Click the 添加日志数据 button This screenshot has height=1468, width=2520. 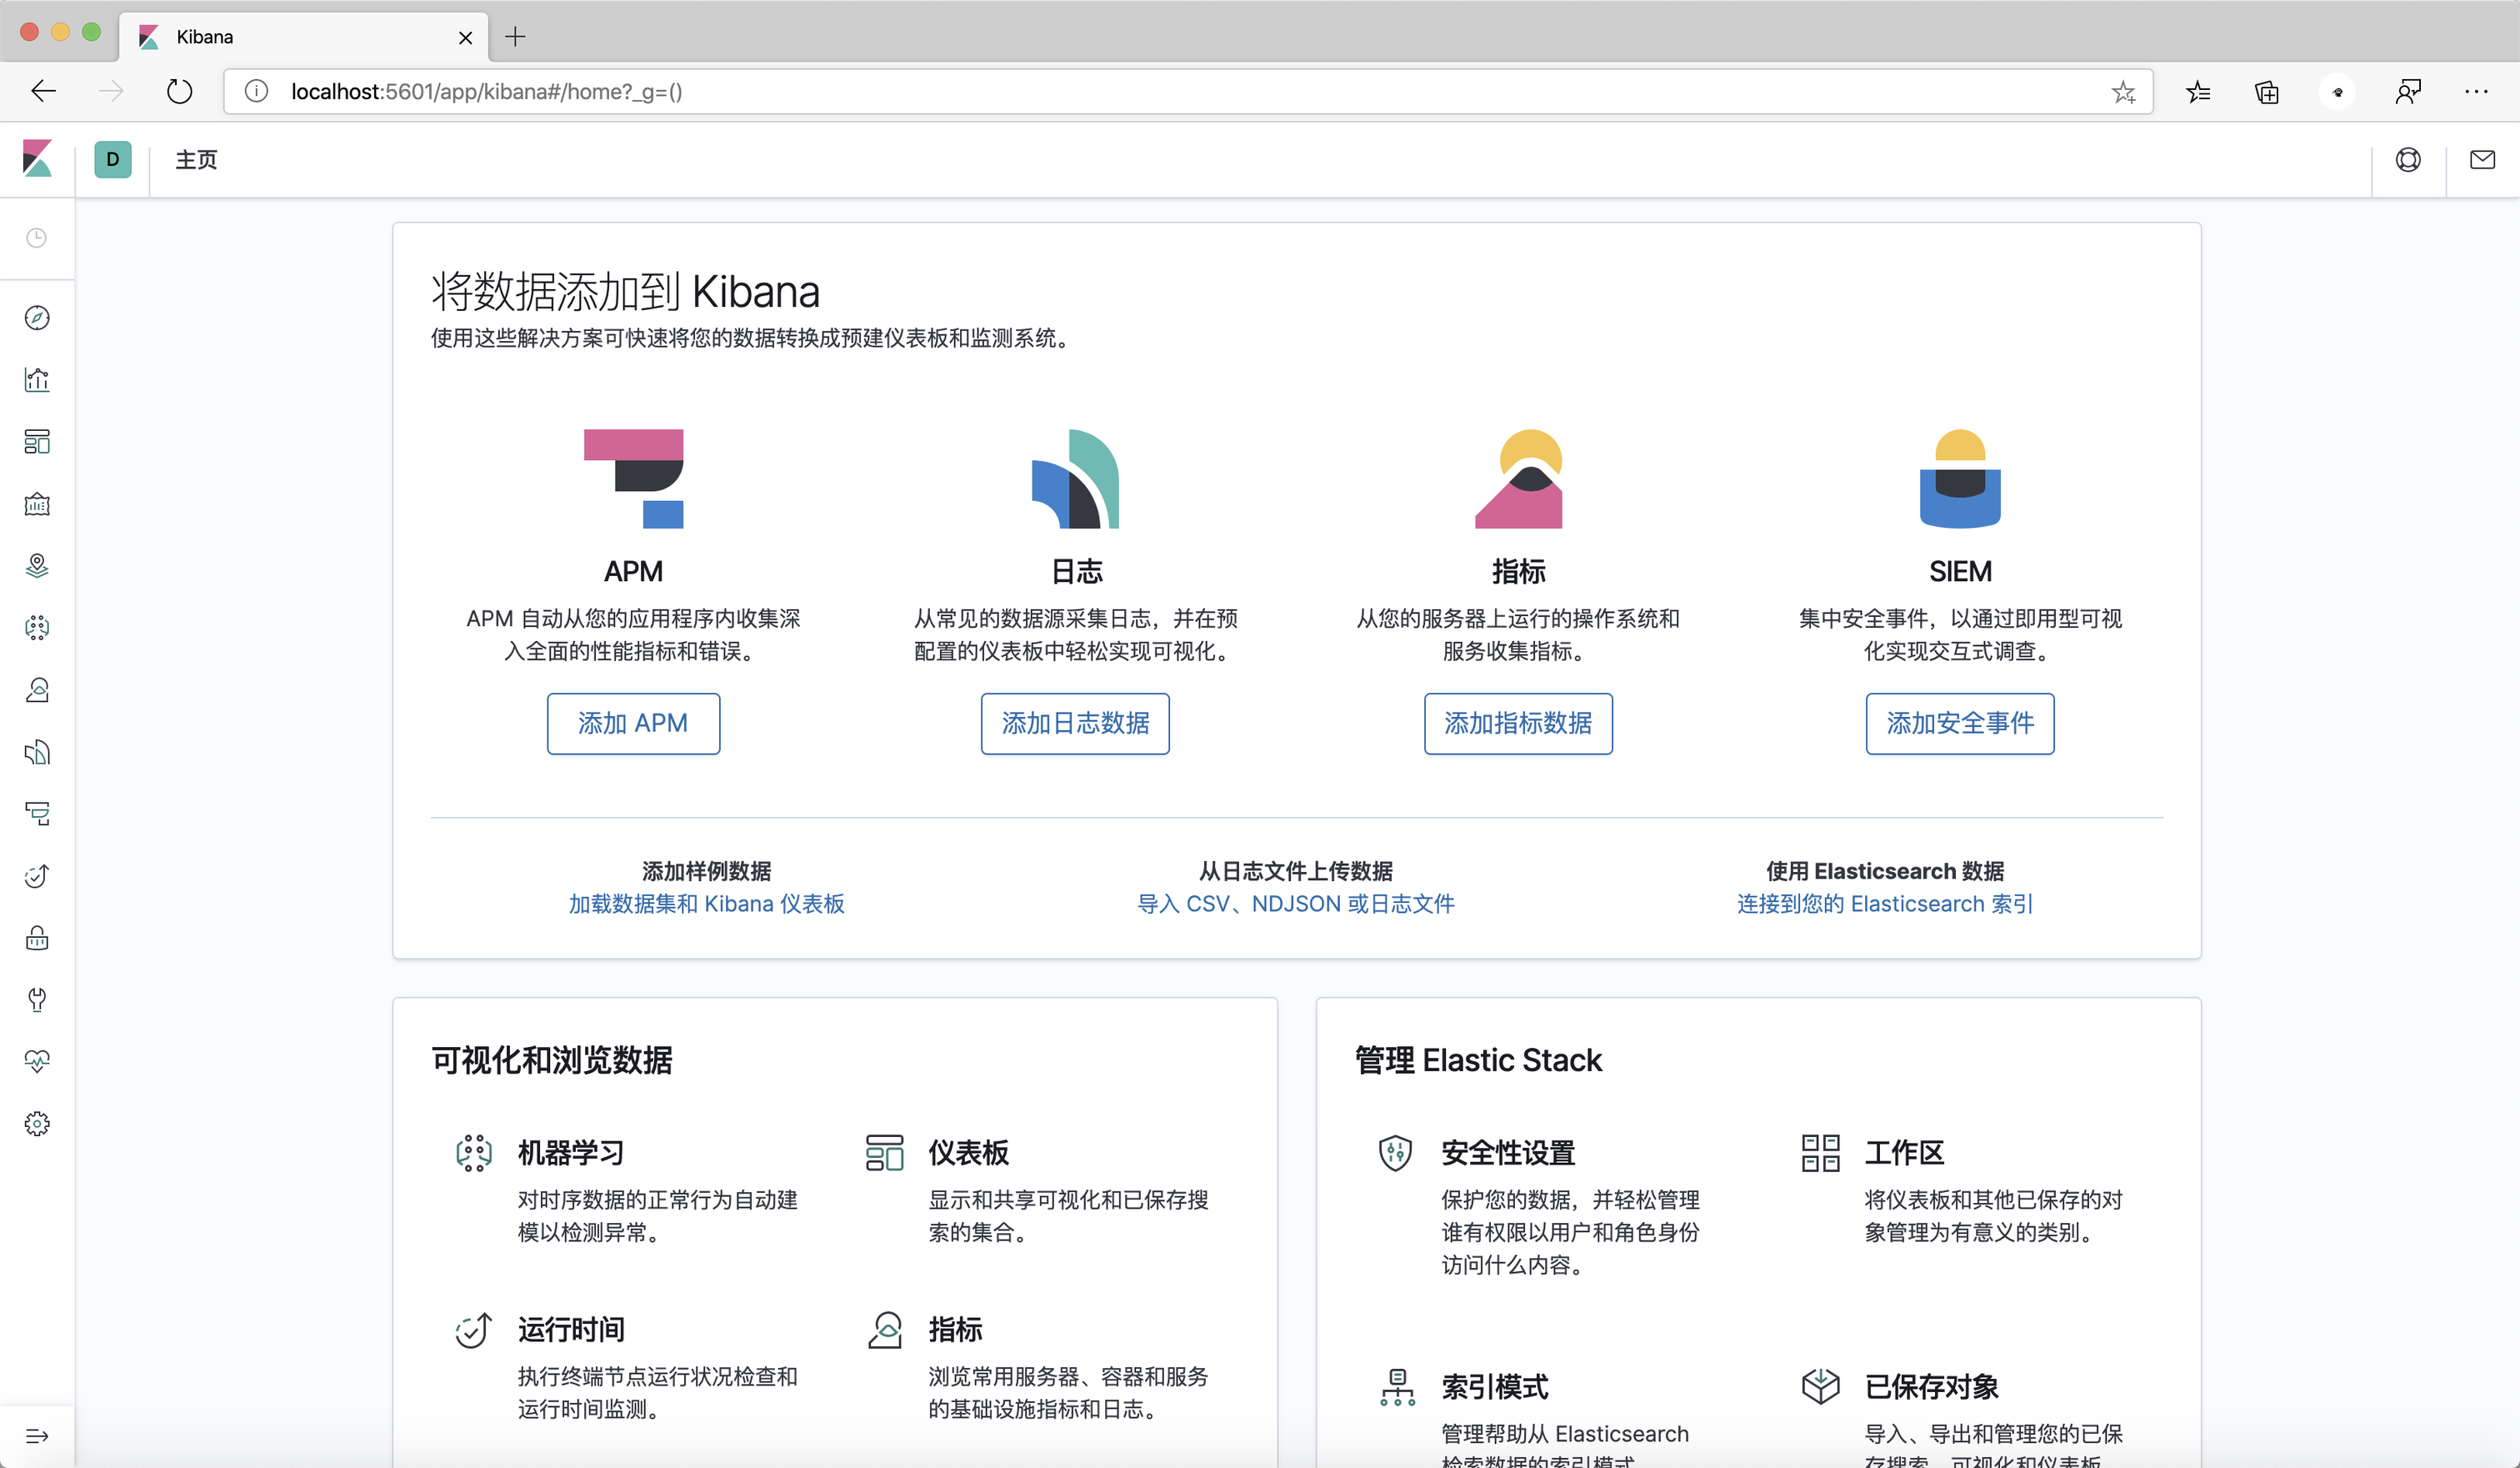coord(1075,723)
